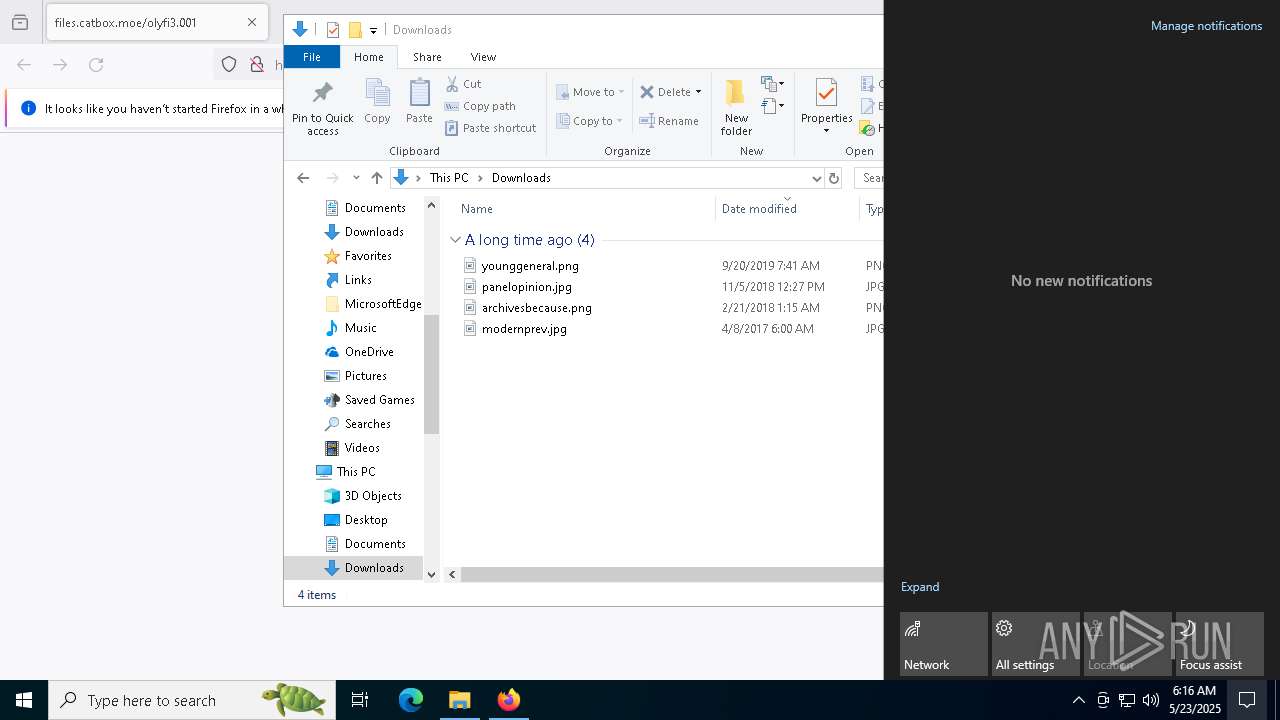Close the files.catbox.moe Firefox tab

[252, 22]
